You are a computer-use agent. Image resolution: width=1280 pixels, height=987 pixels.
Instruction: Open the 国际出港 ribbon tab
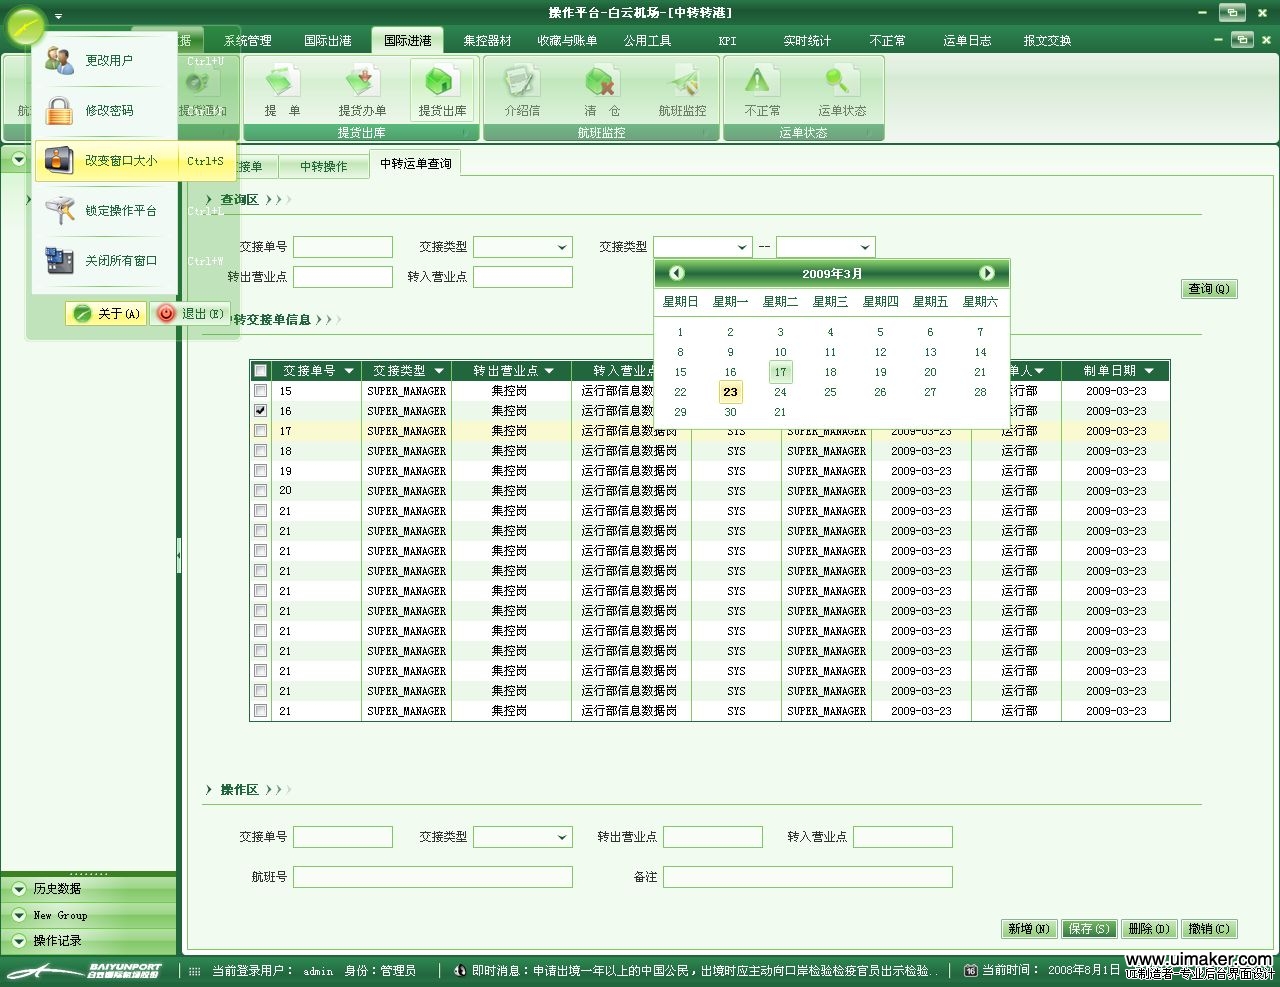coord(328,41)
